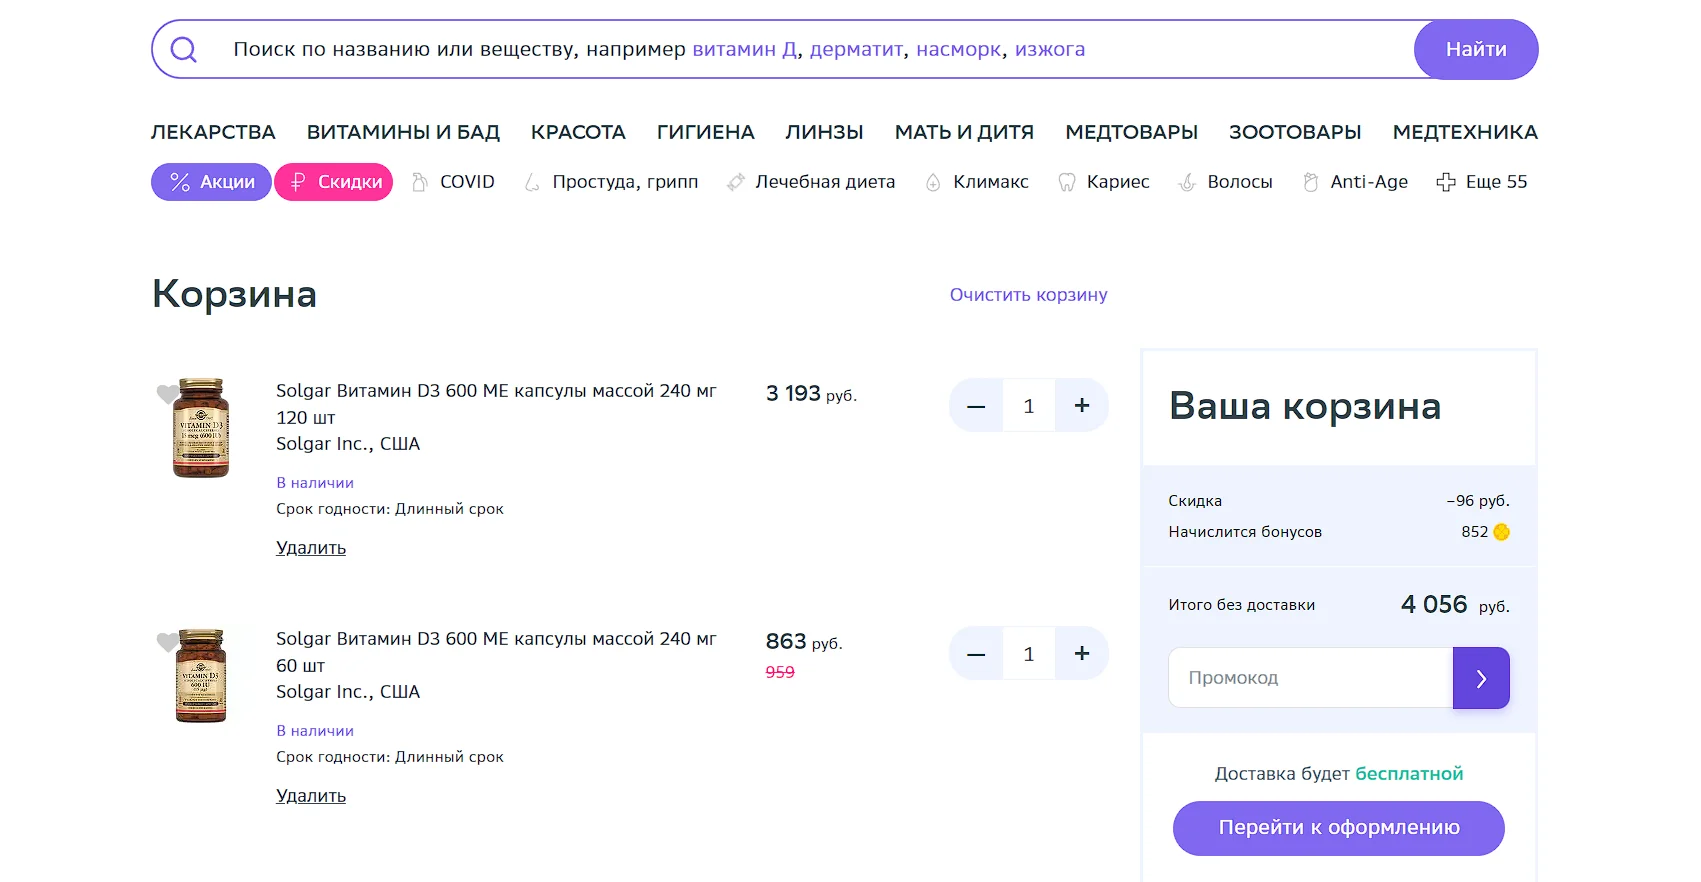Open the Solgar Витамин D3 60 шт title
The height and width of the screenshot is (882, 1701).
[496, 652]
